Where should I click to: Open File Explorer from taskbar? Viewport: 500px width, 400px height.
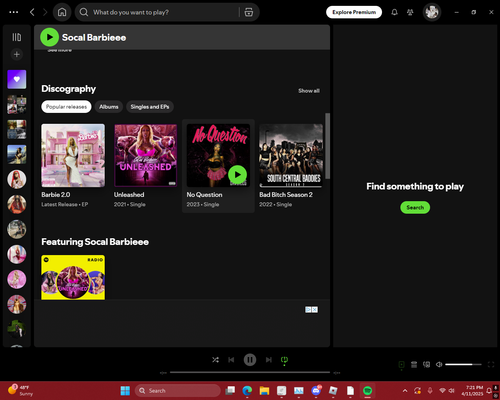(264, 390)
